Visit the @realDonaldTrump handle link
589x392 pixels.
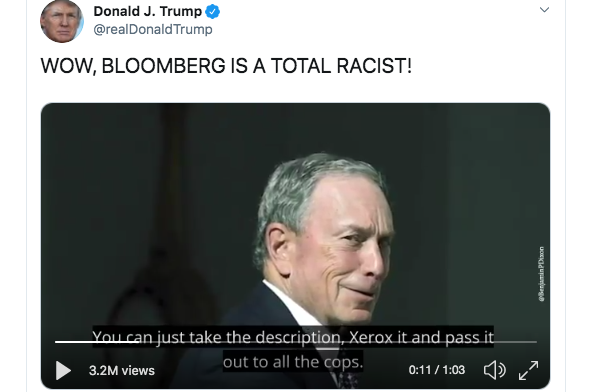point(153,29)
